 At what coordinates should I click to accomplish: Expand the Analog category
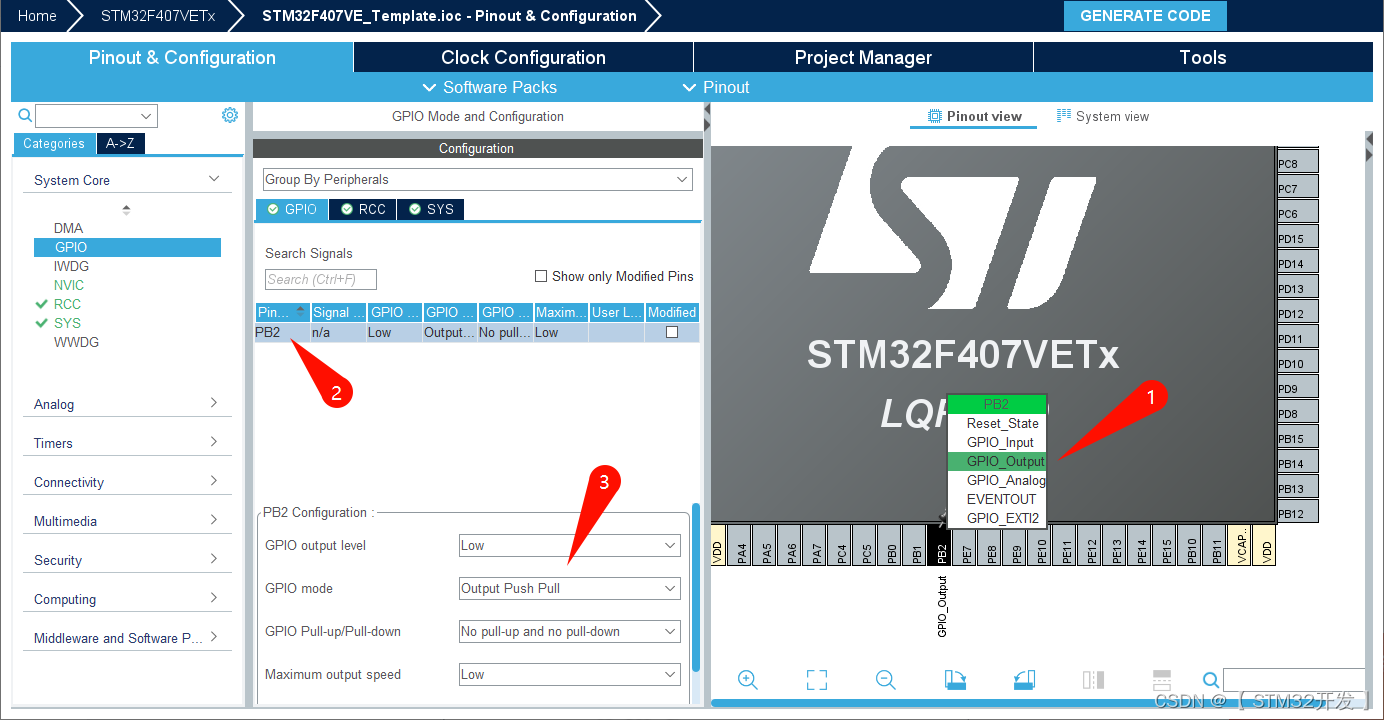pyautogui.click(x=127, y=404)
